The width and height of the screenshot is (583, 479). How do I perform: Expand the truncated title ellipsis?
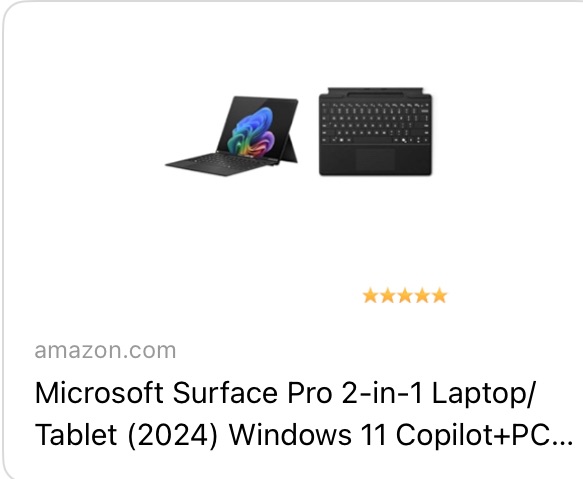561,443
